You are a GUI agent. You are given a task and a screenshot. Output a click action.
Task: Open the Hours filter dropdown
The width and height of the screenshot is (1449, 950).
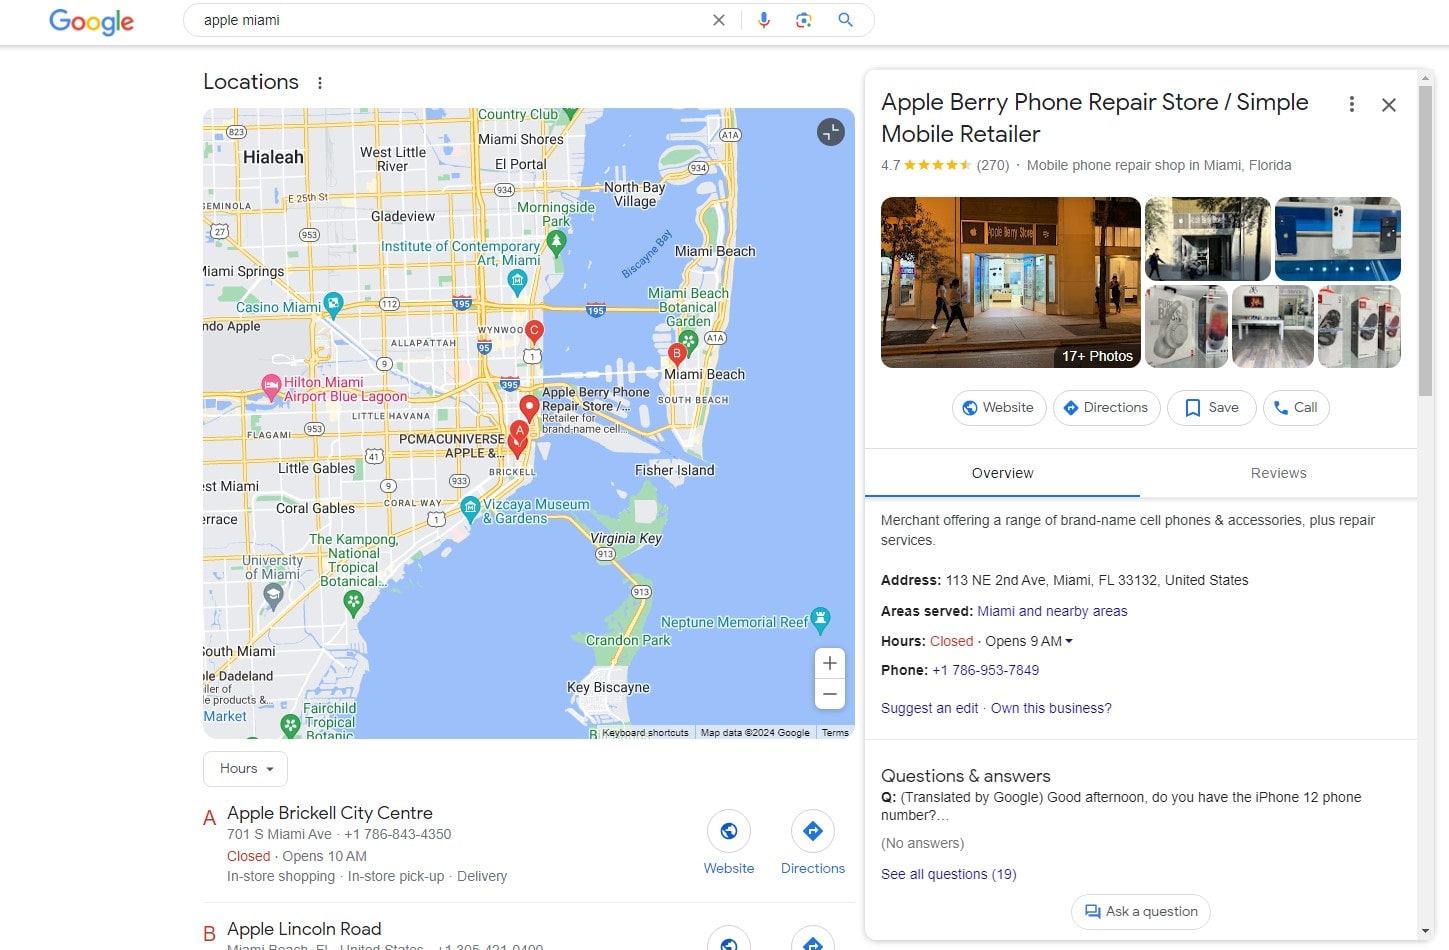pos(246,768)
